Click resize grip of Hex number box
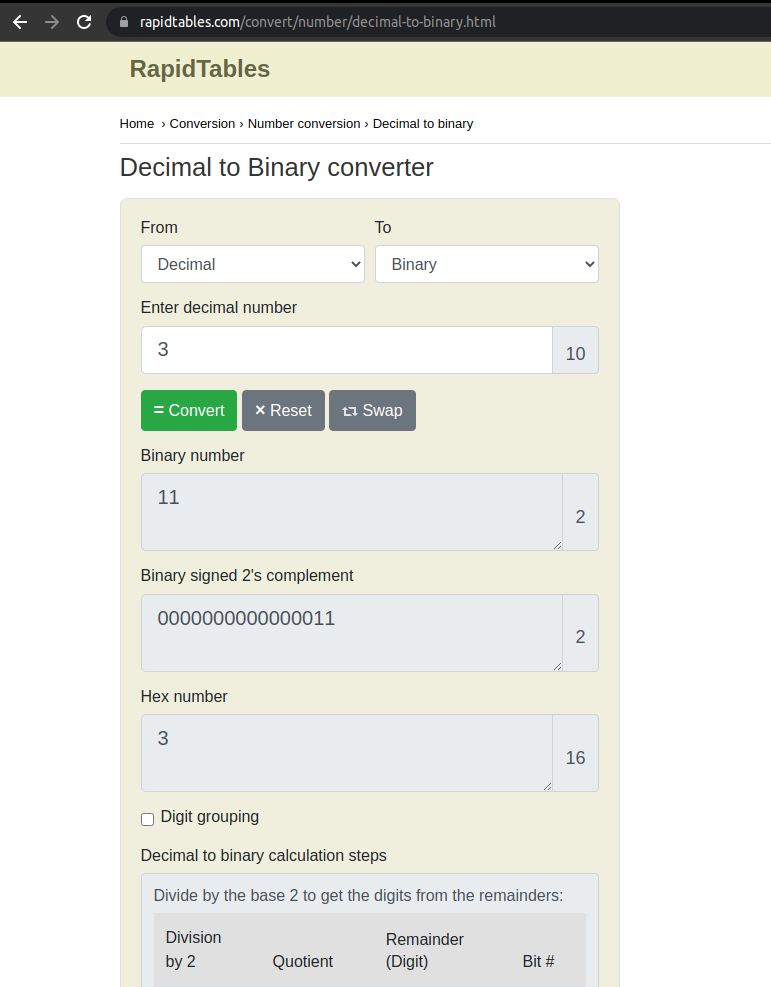 [546, 785]
